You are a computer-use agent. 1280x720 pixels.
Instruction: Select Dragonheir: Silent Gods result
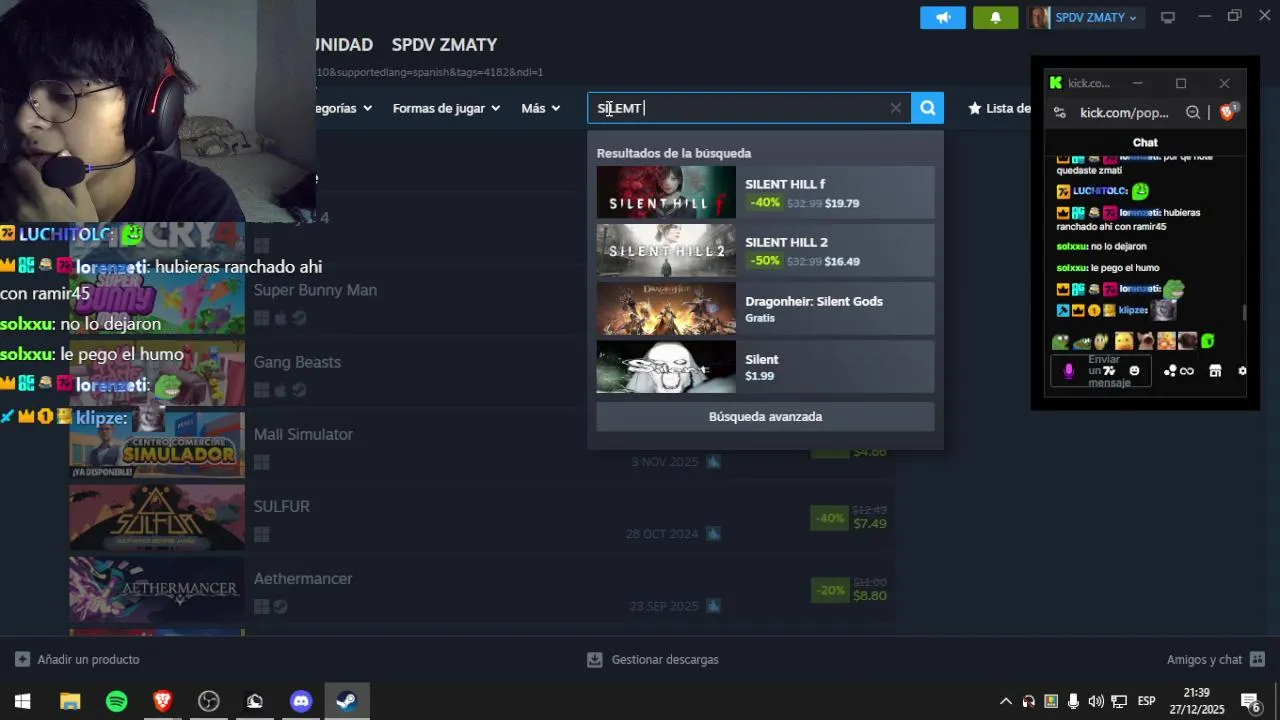coord(765,308)
